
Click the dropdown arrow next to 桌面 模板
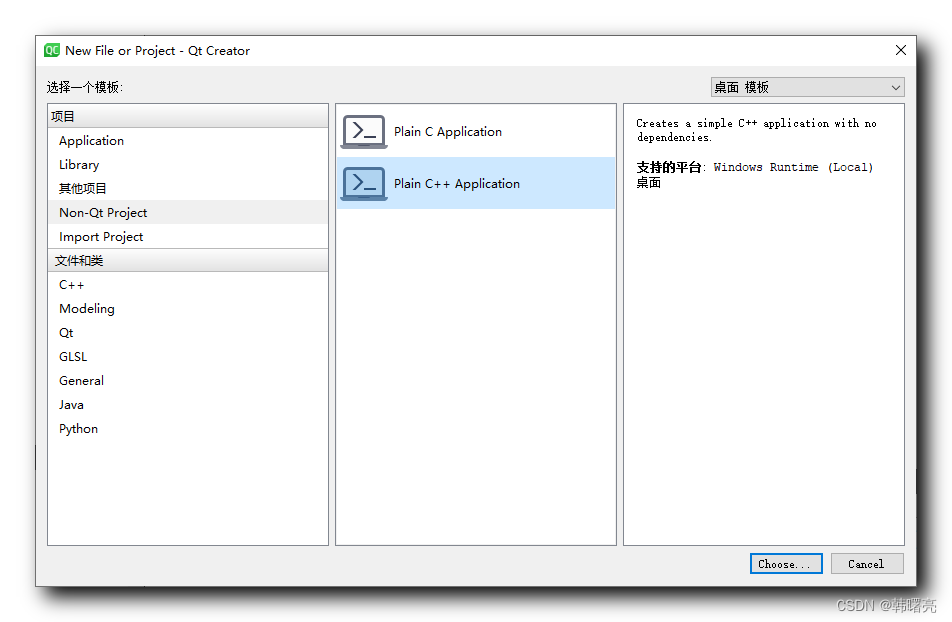895,87
